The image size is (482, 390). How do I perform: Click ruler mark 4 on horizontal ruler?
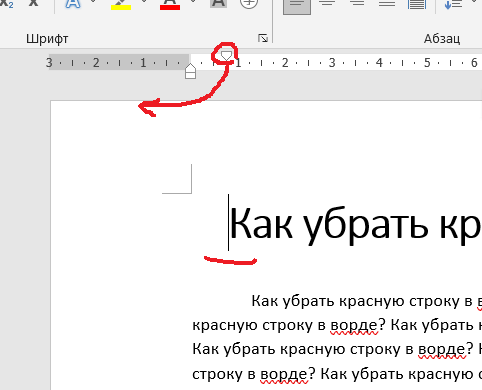(379, 63)
